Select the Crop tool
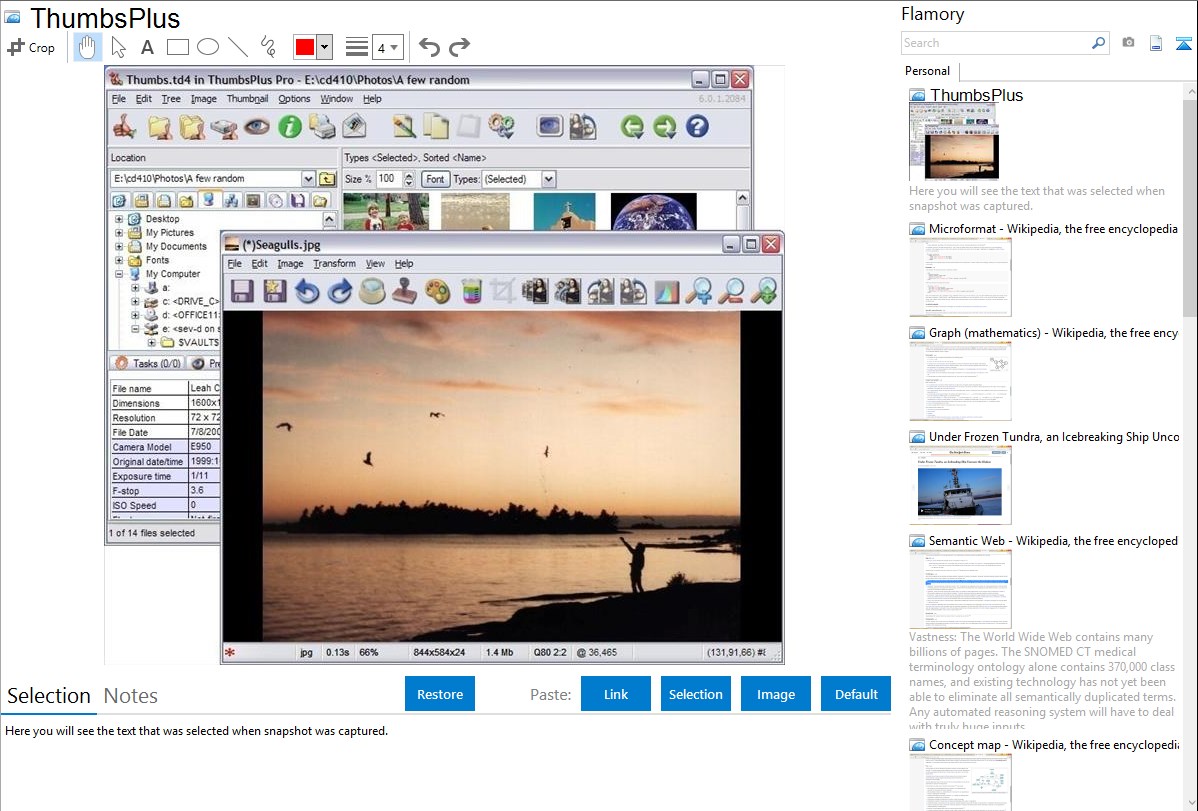The width and height of the screenshot is (1198, 811). (x=31, y=47)
